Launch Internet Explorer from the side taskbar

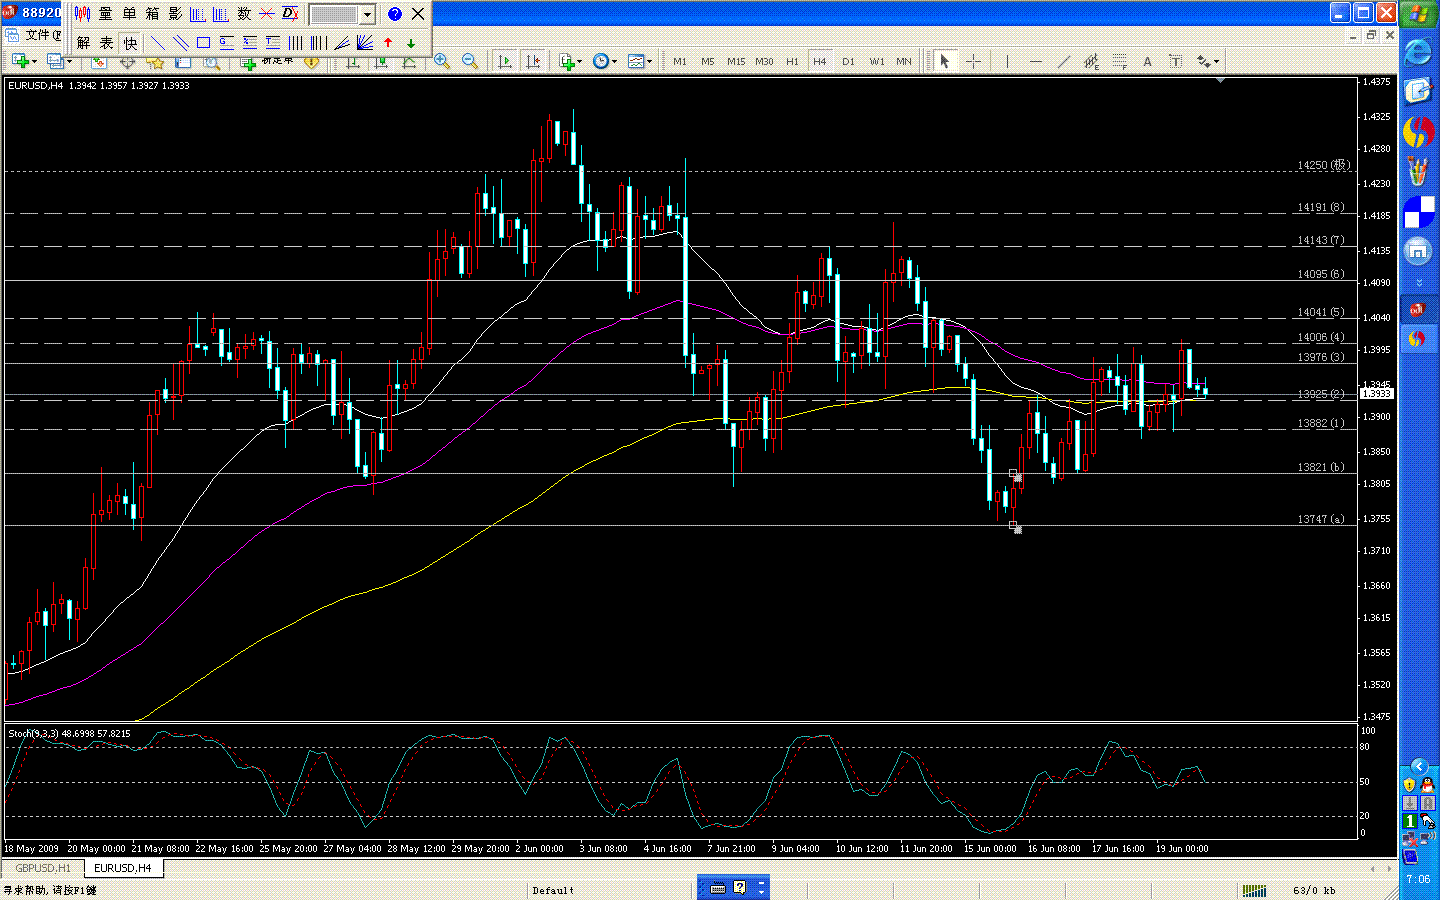1418,53
